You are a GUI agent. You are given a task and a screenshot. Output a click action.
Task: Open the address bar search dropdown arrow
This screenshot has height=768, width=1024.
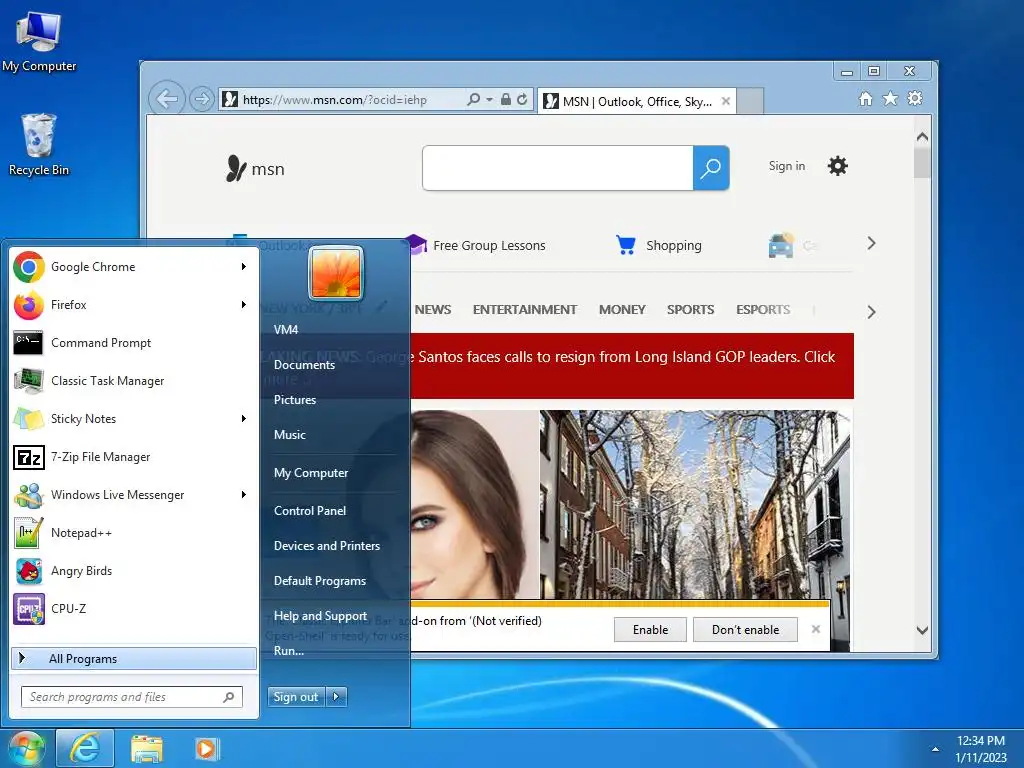tap(489, 99)
